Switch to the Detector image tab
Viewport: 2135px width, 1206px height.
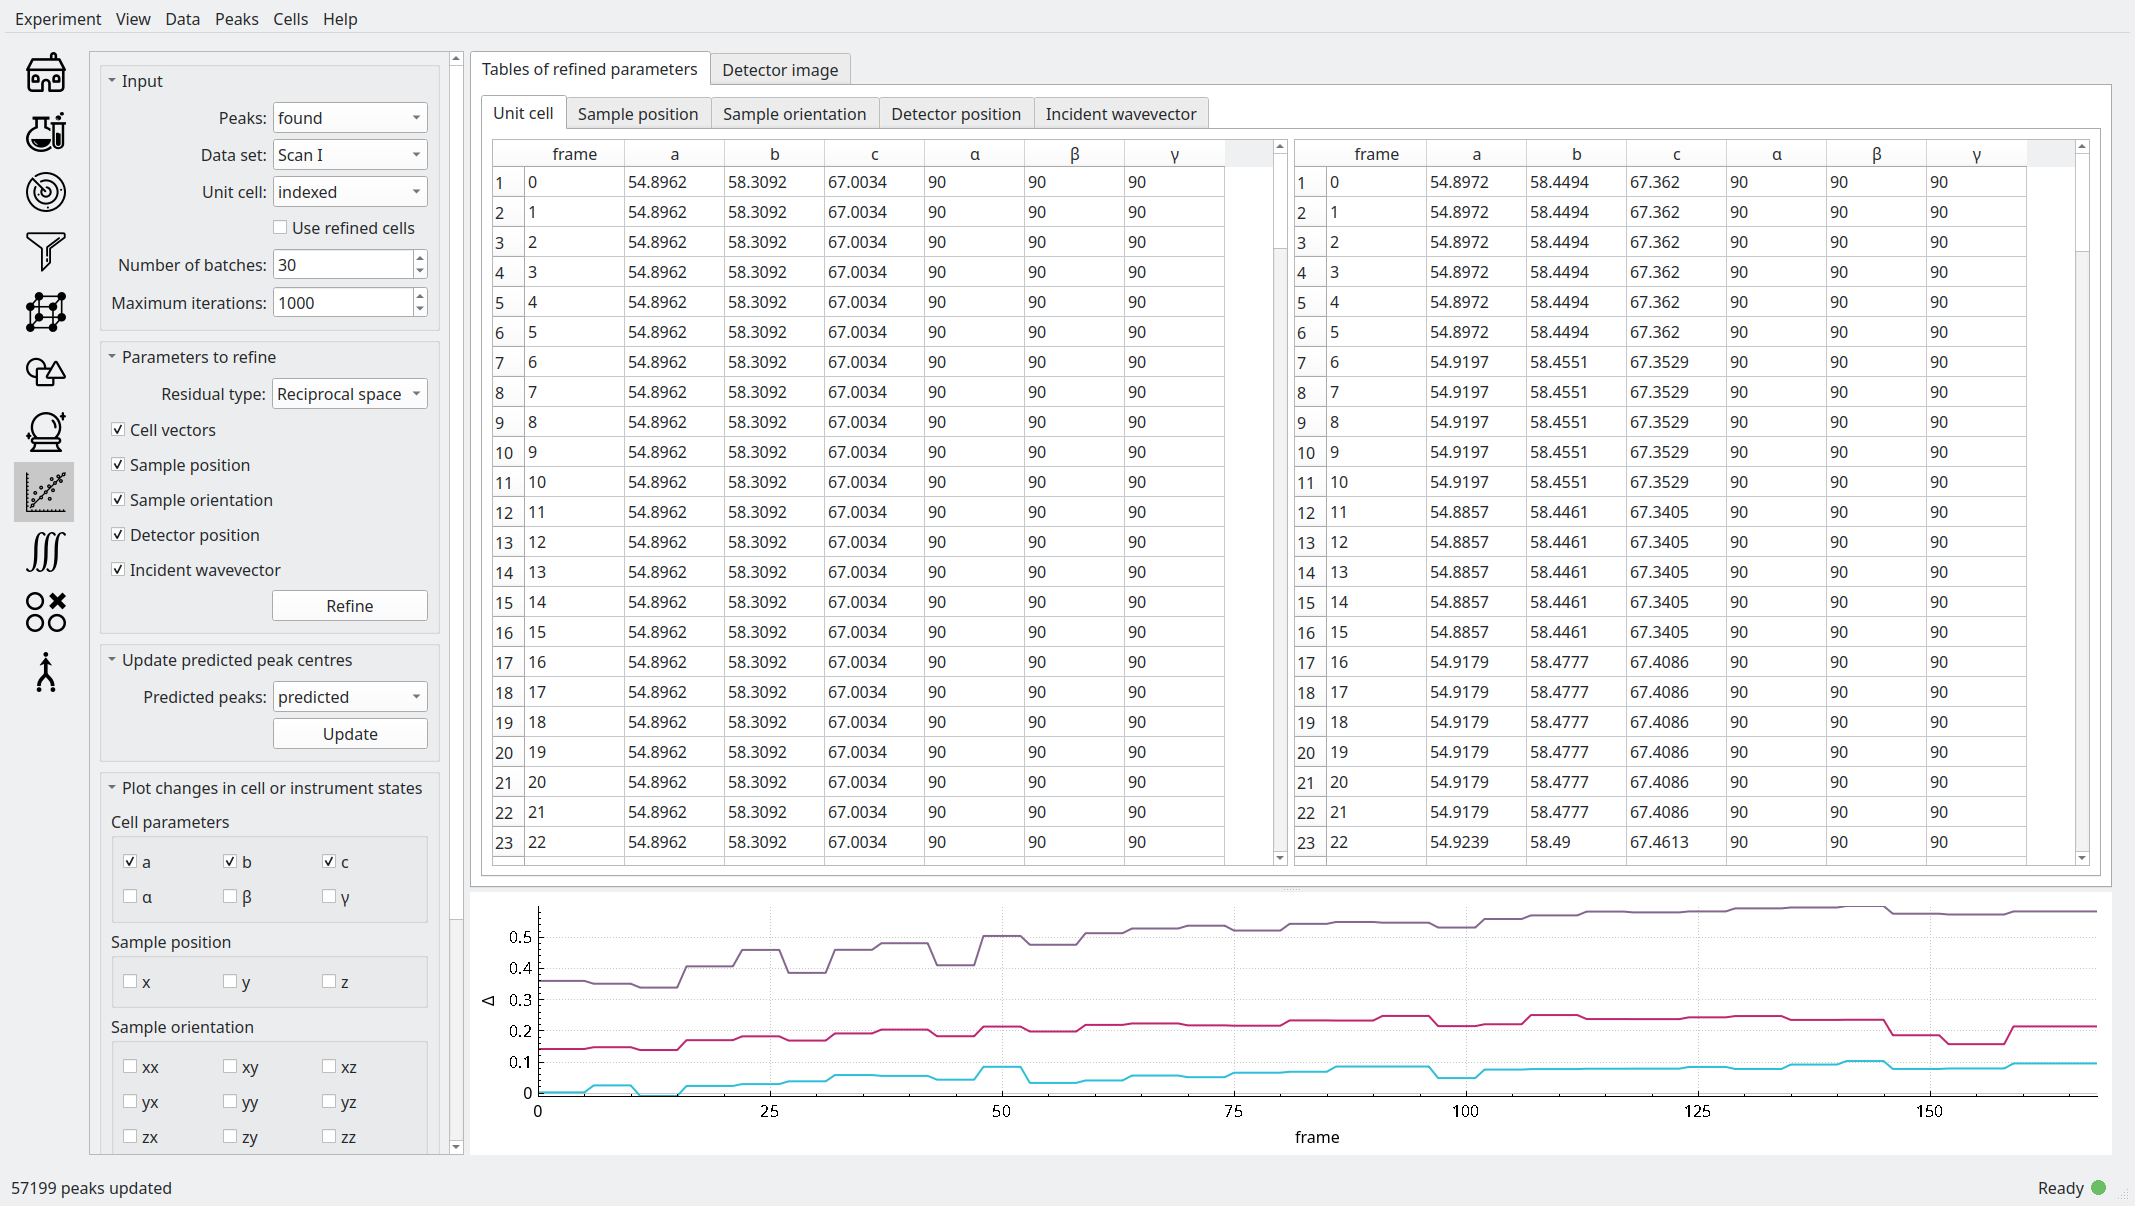[780, 70]
